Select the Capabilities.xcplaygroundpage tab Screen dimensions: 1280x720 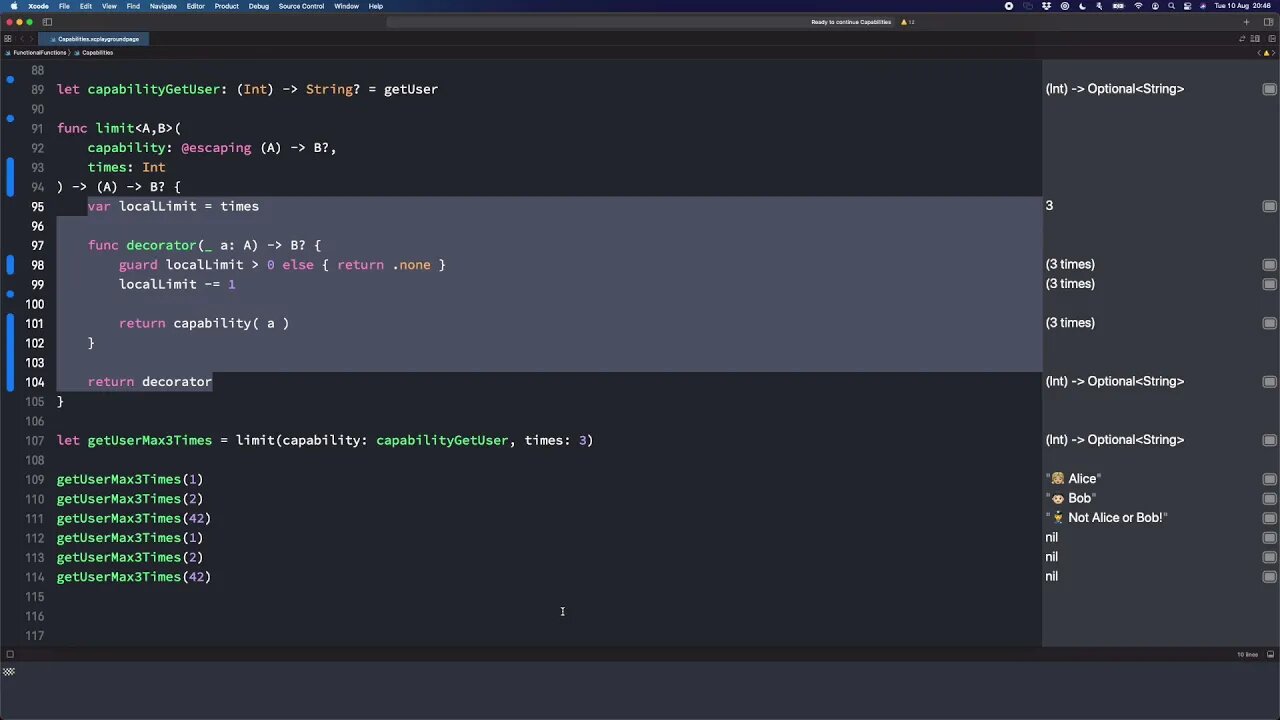point(95,39)
